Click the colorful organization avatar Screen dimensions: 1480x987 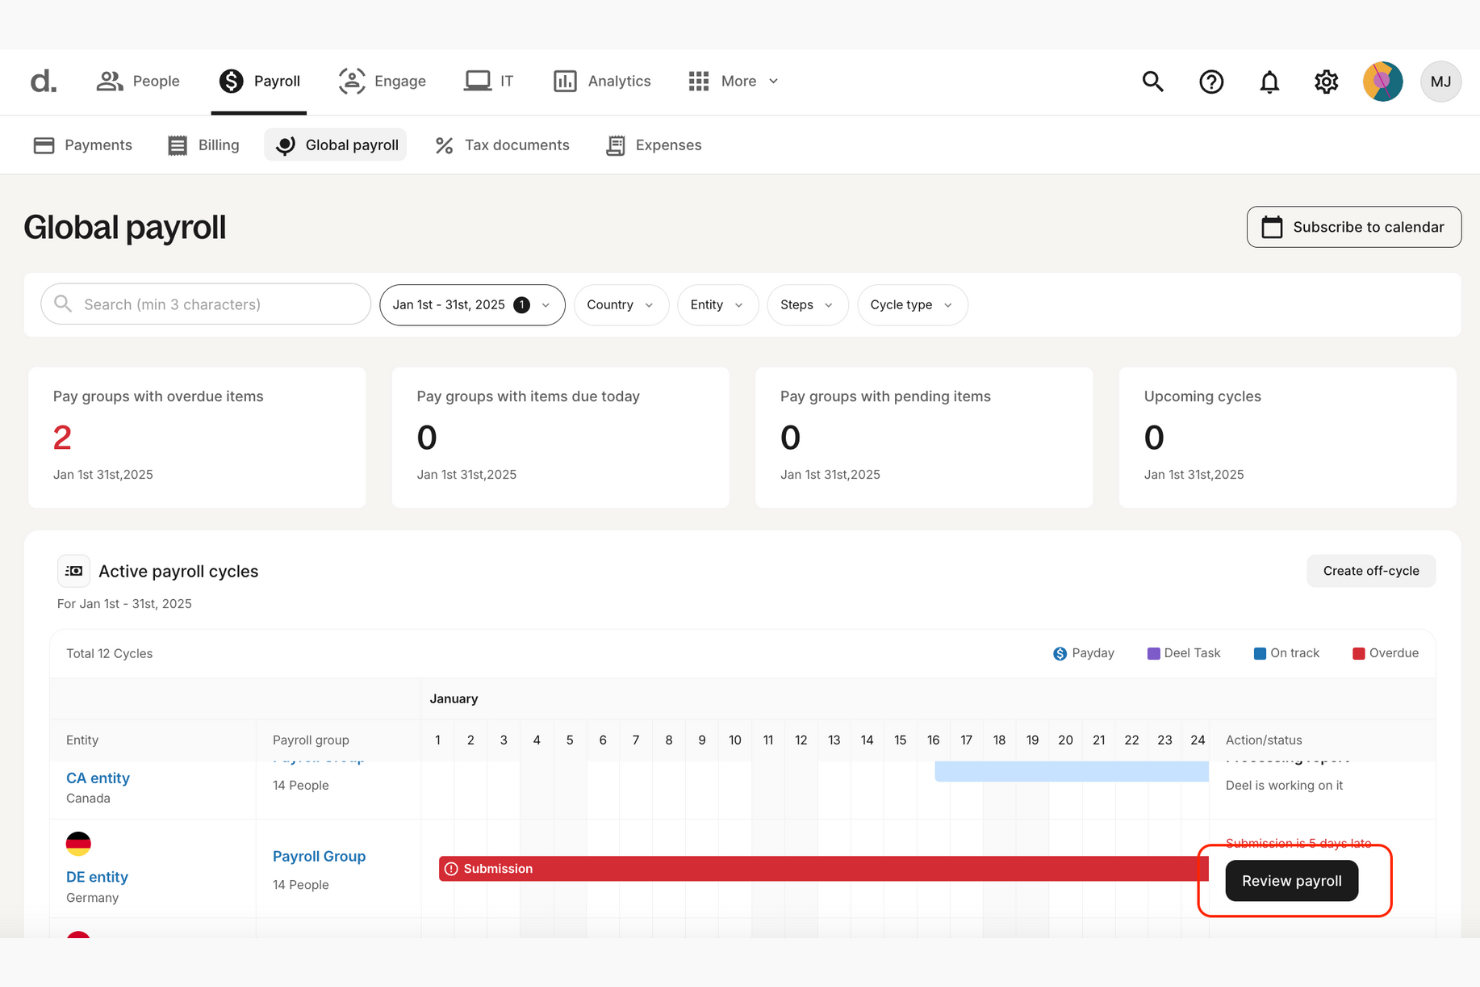click(x=1383, y=82)
